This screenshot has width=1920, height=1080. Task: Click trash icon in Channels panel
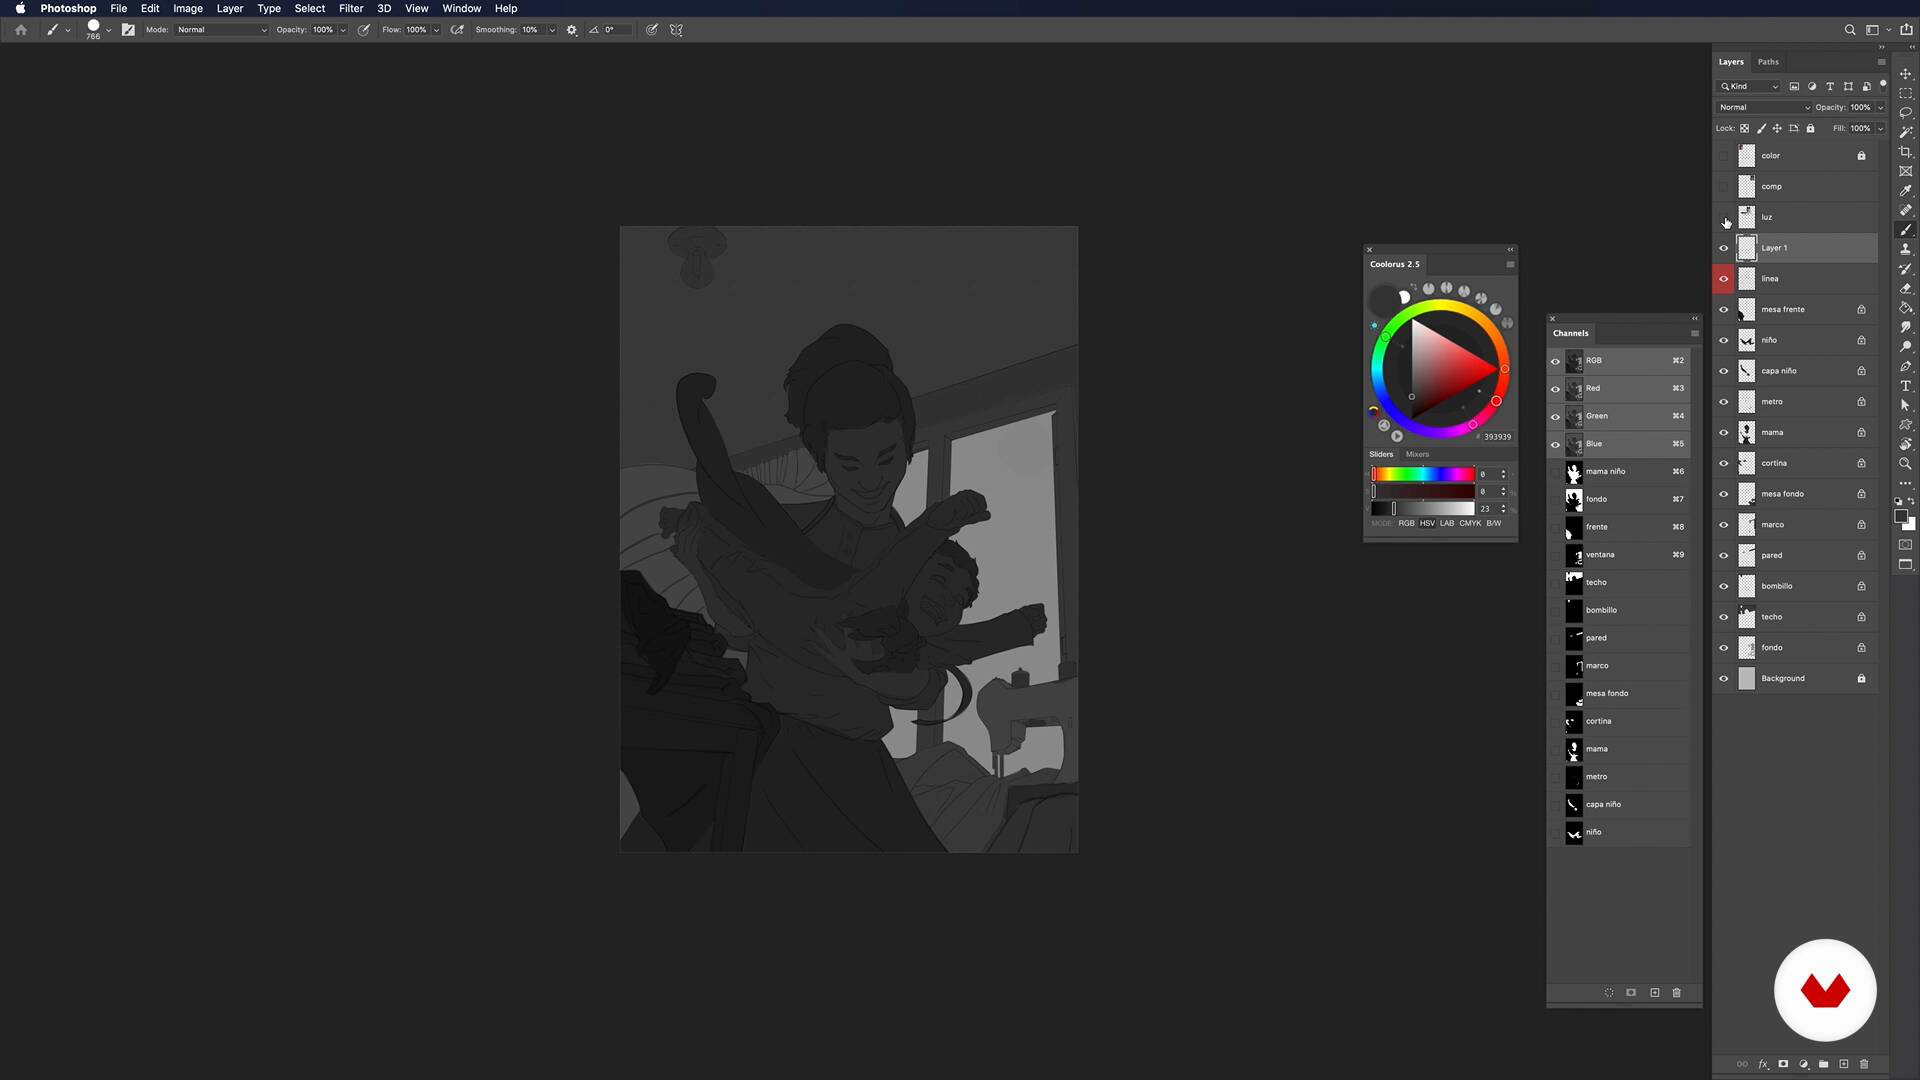click(1677, 993)
